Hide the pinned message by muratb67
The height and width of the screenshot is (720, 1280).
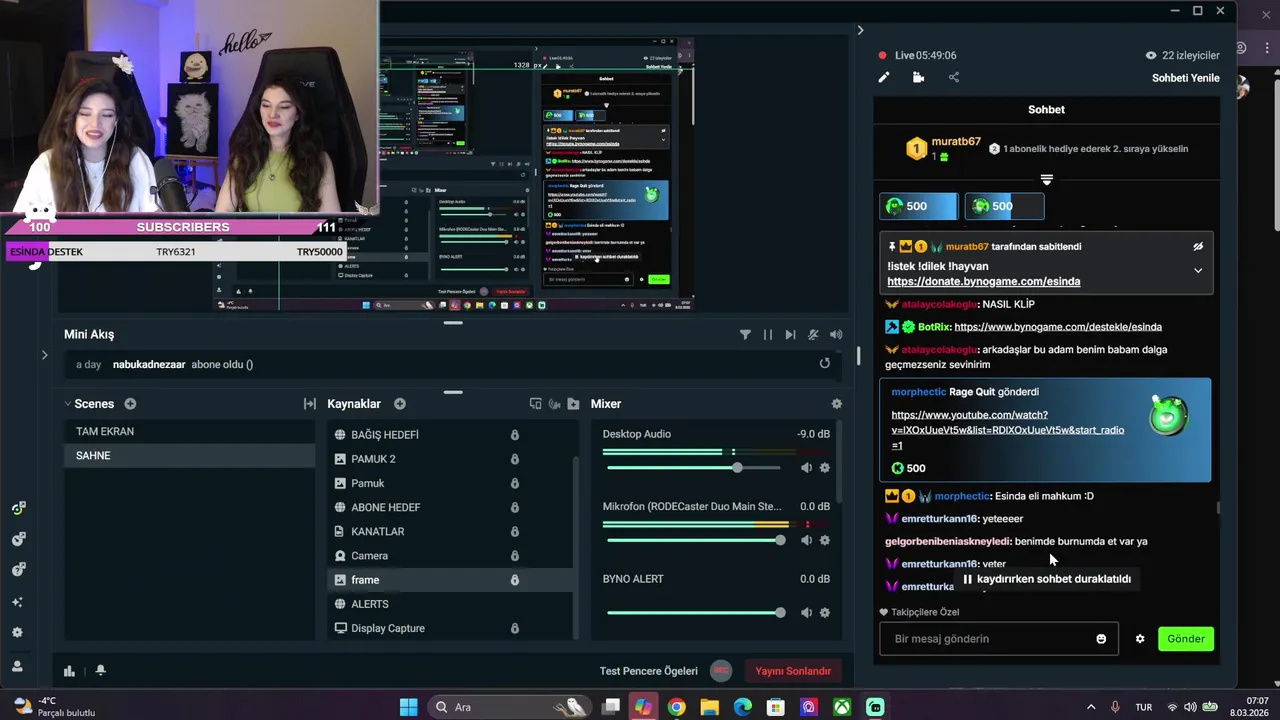1198,246
